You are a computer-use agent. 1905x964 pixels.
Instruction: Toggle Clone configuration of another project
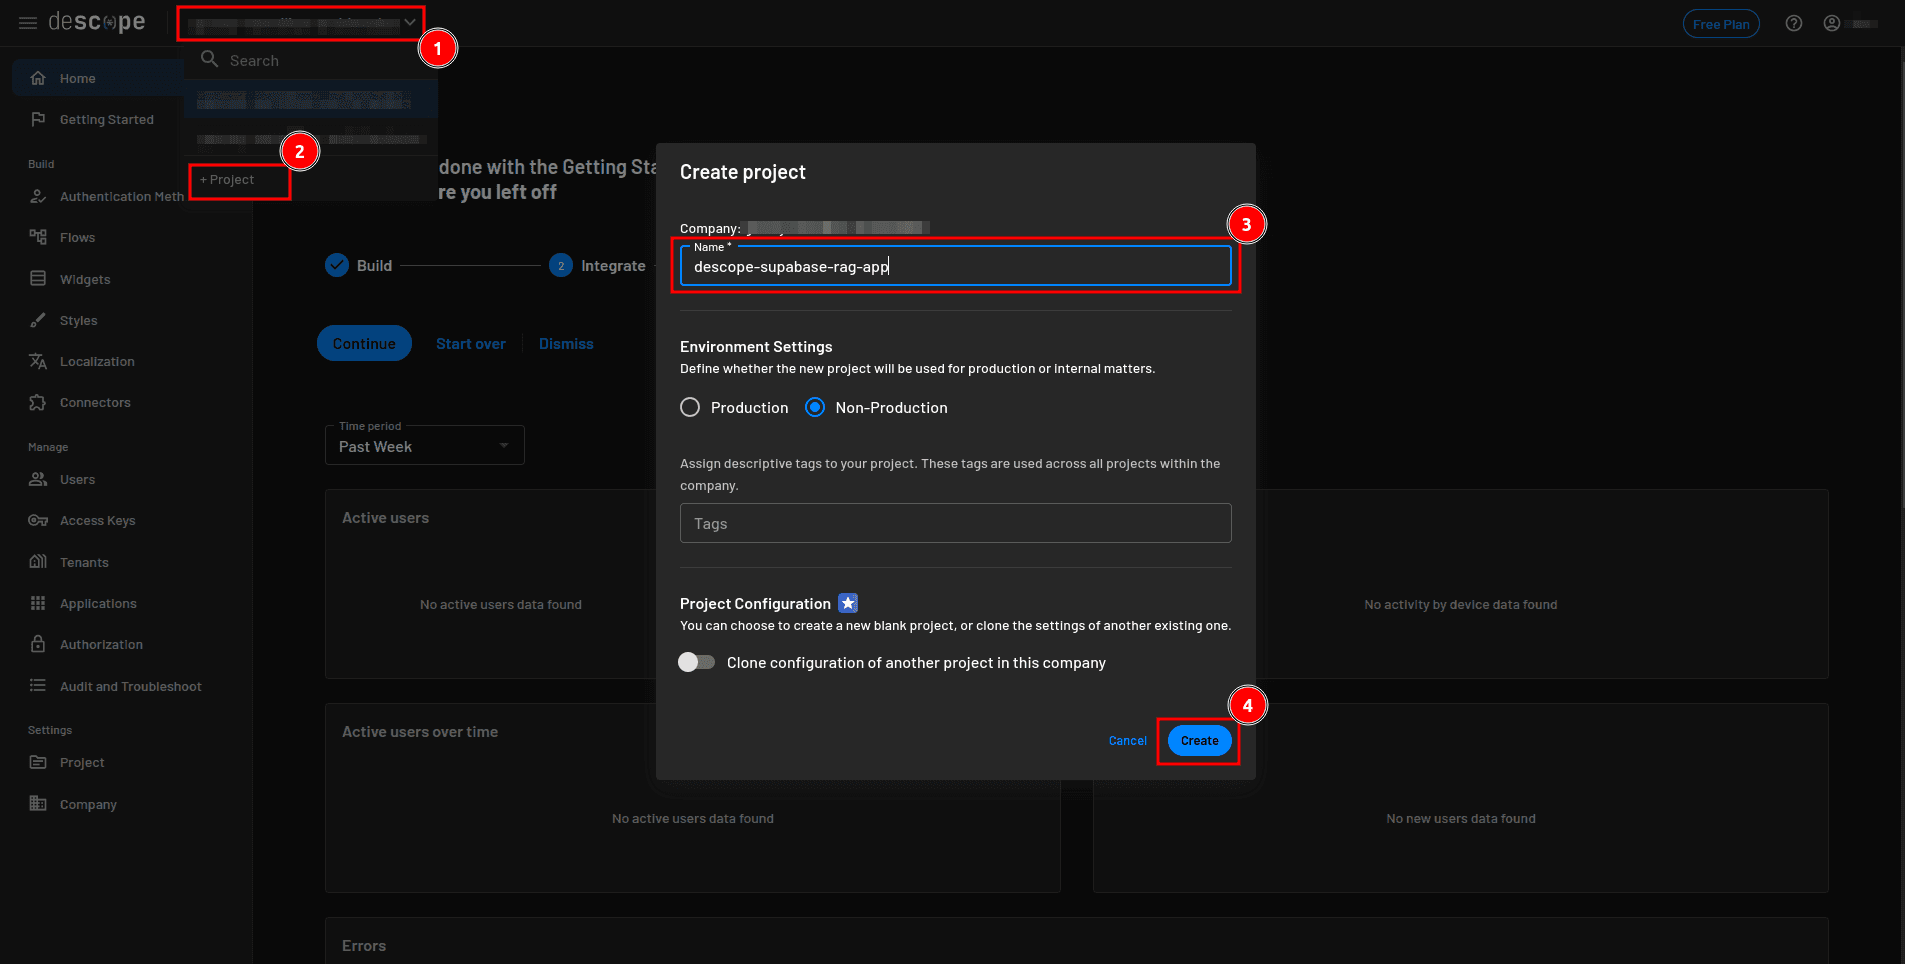coord(697,662)
